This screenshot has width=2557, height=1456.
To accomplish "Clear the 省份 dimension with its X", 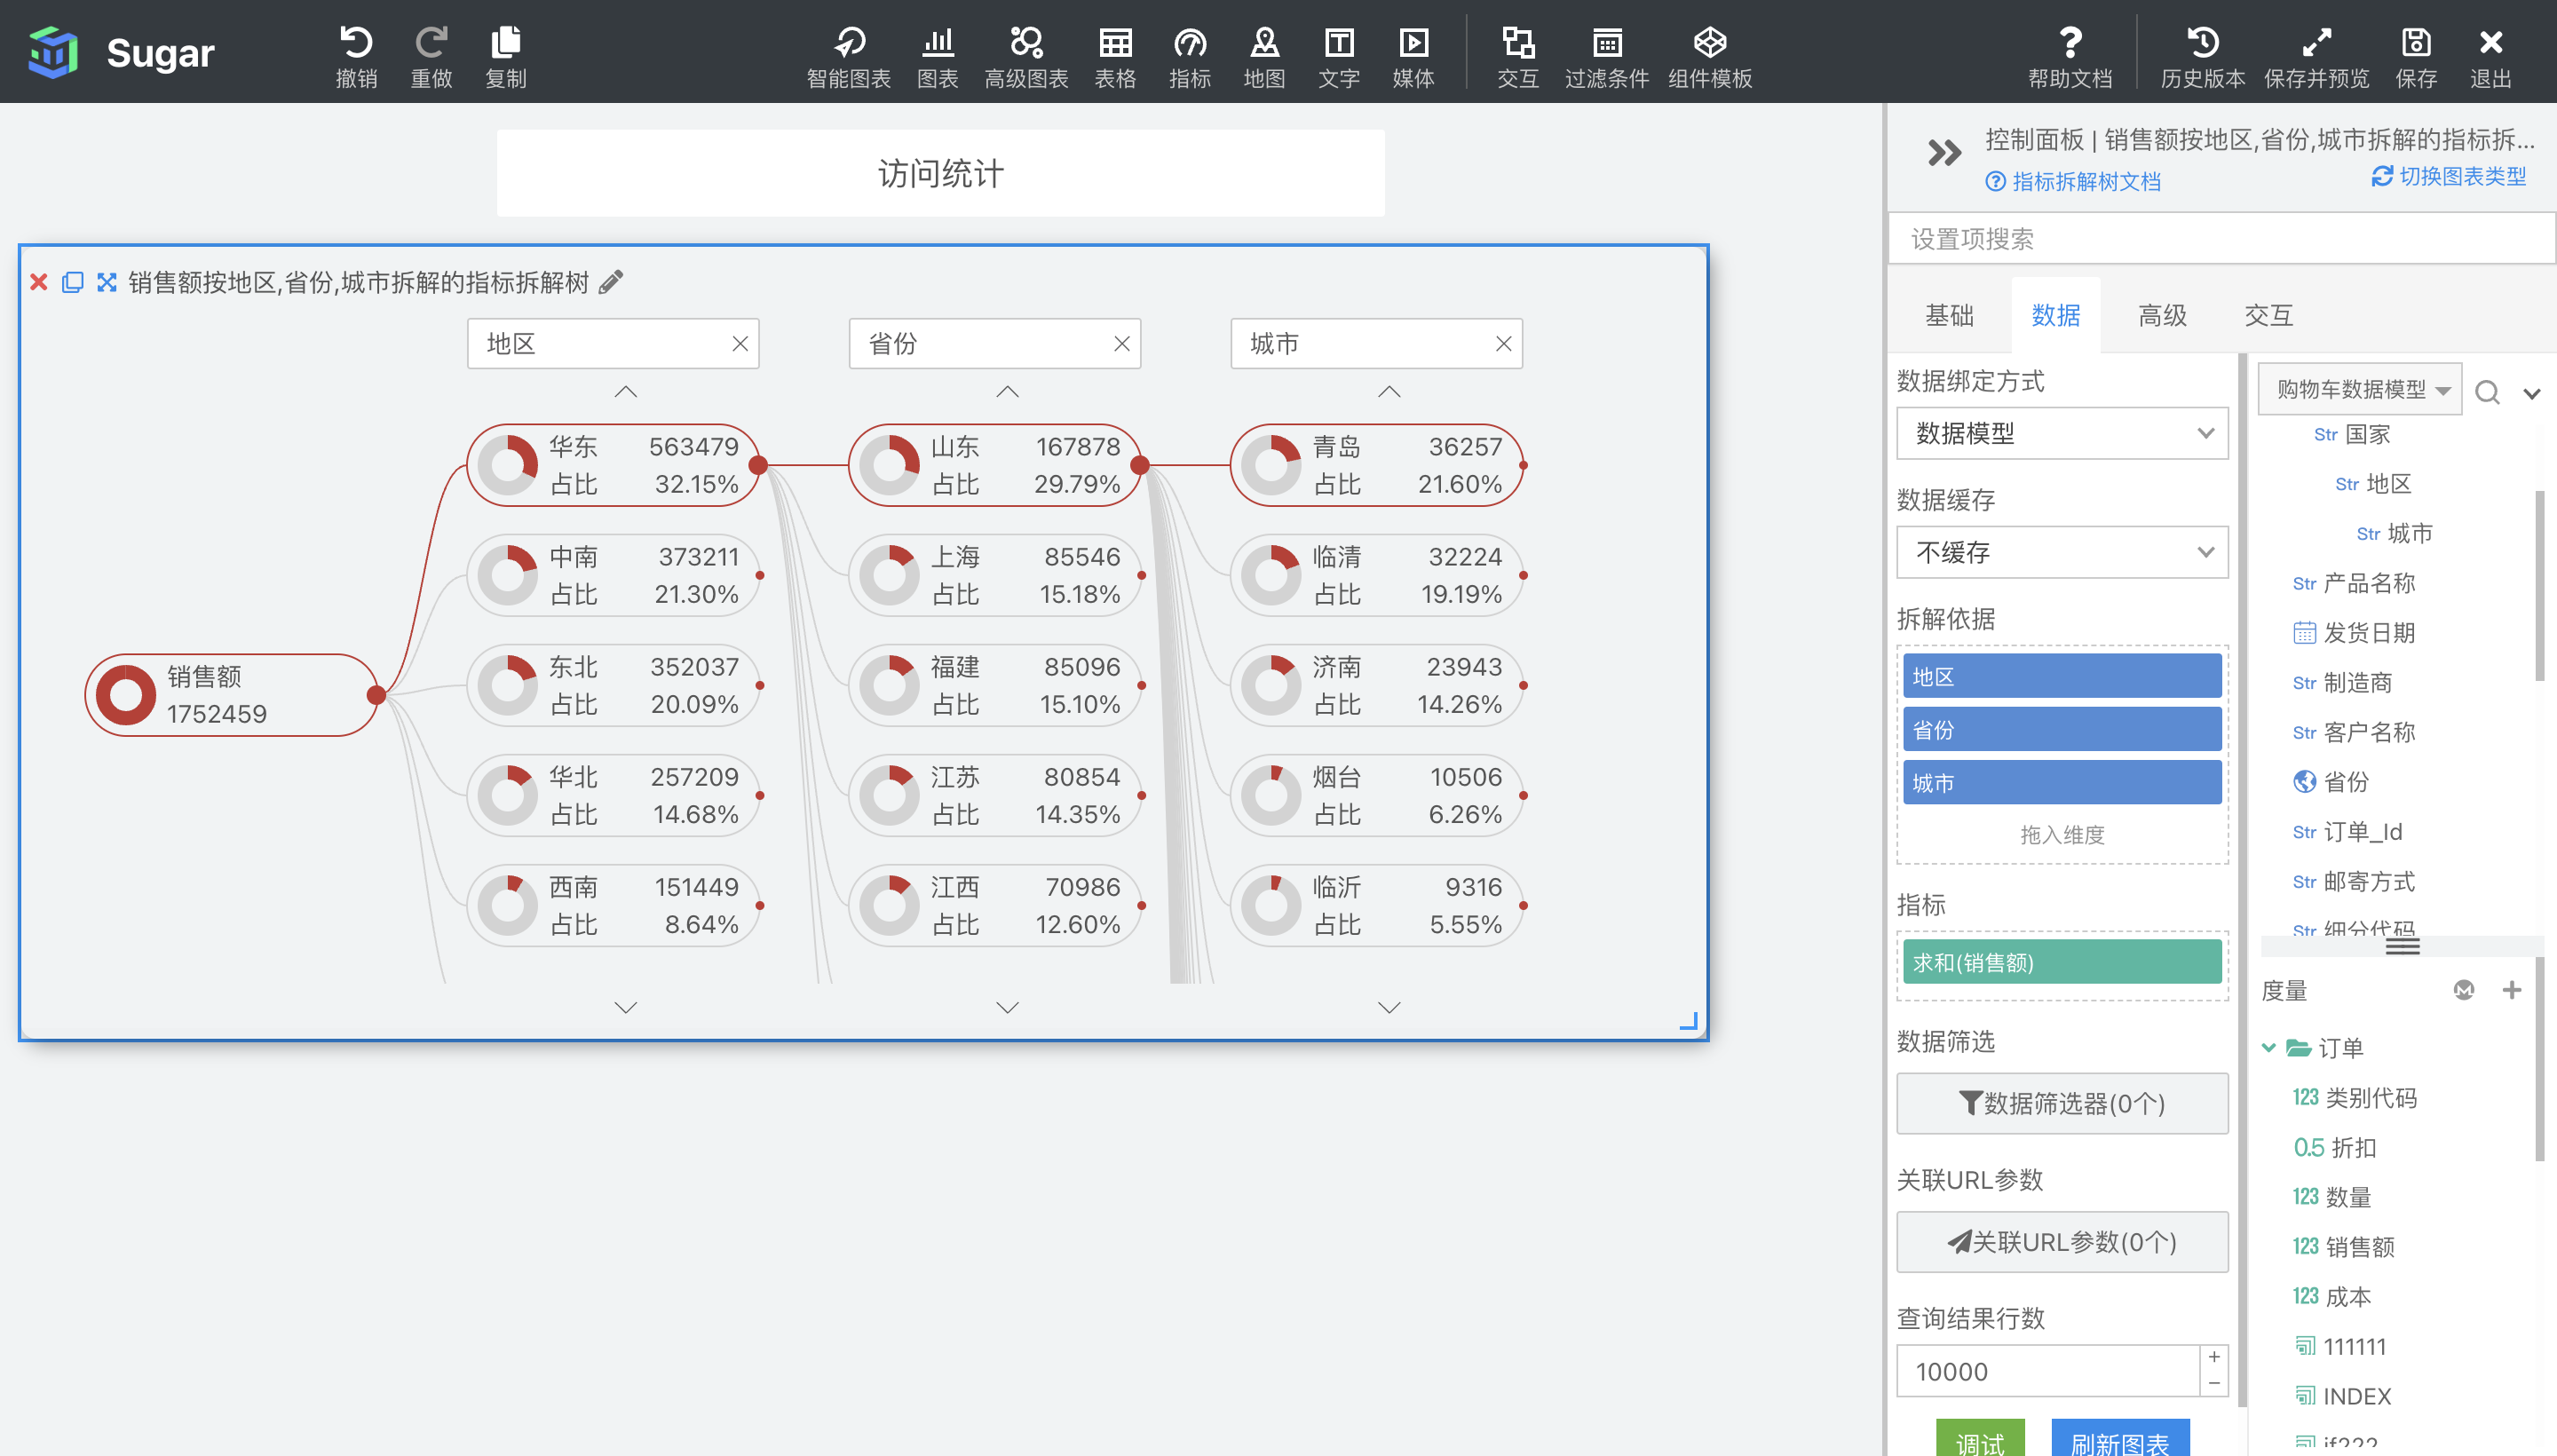I will pos(1122,344).
